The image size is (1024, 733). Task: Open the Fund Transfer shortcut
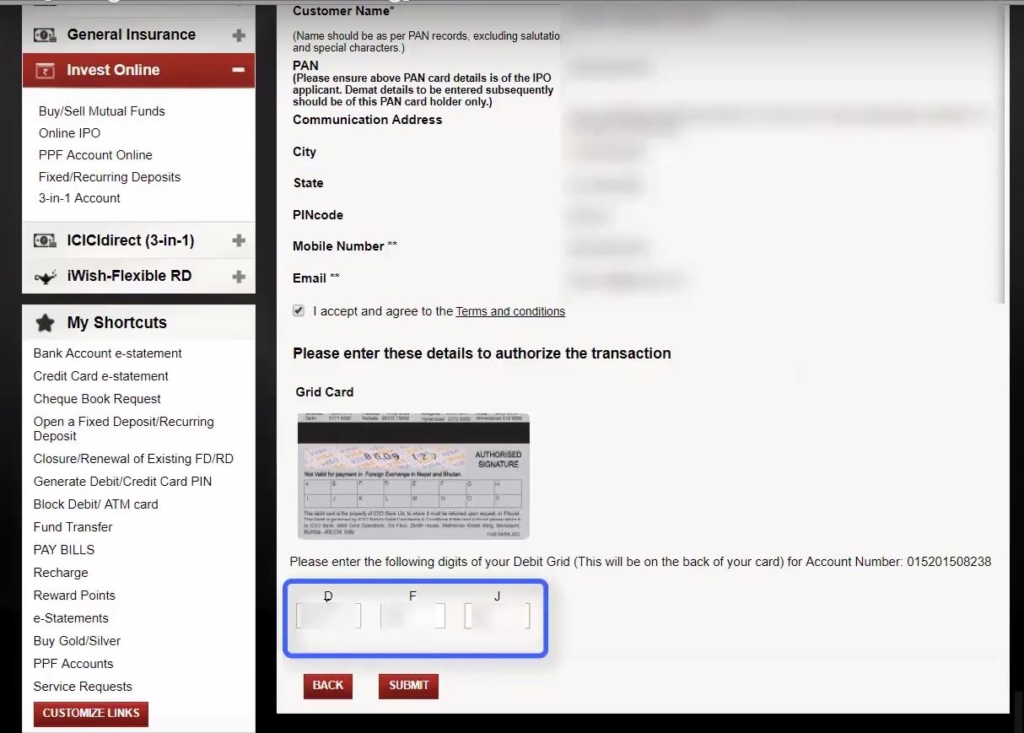pyautogui.click(x=72, y=527)
